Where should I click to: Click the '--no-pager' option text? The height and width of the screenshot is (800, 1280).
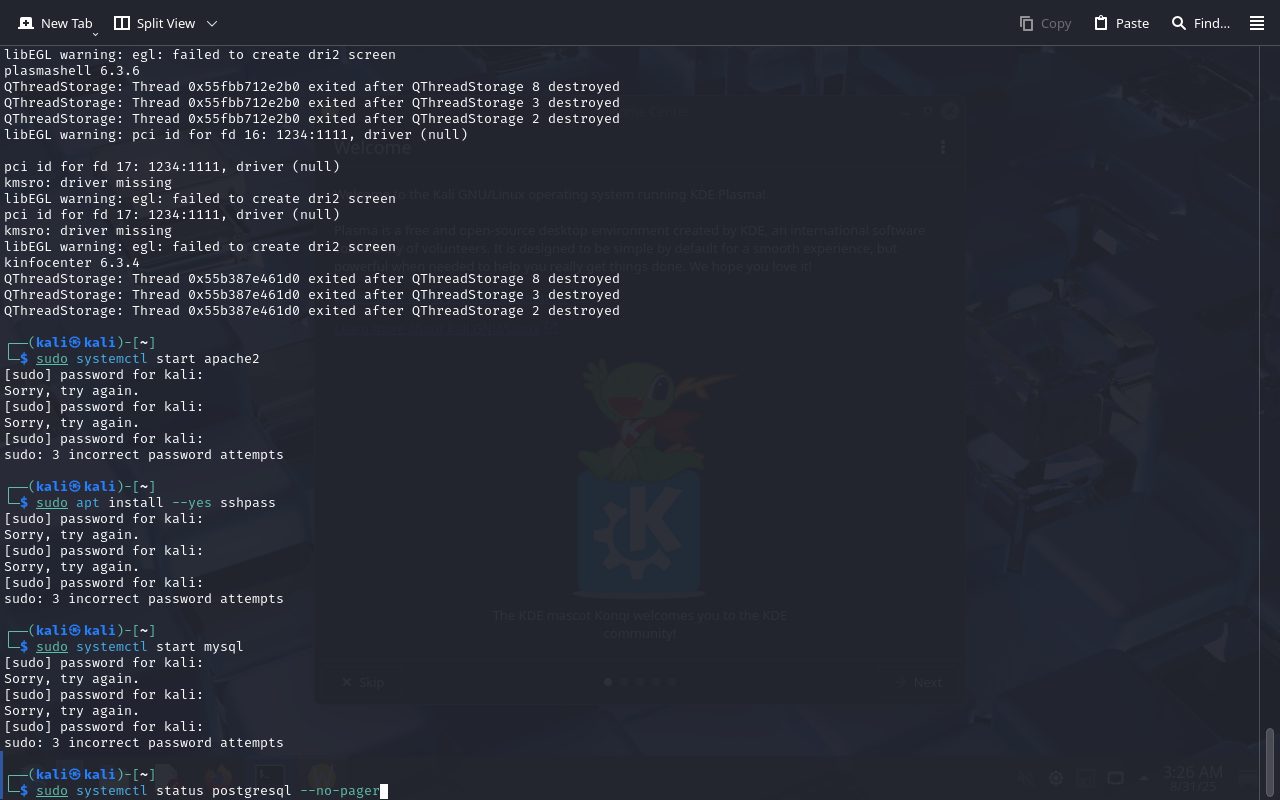pos(340,791)
